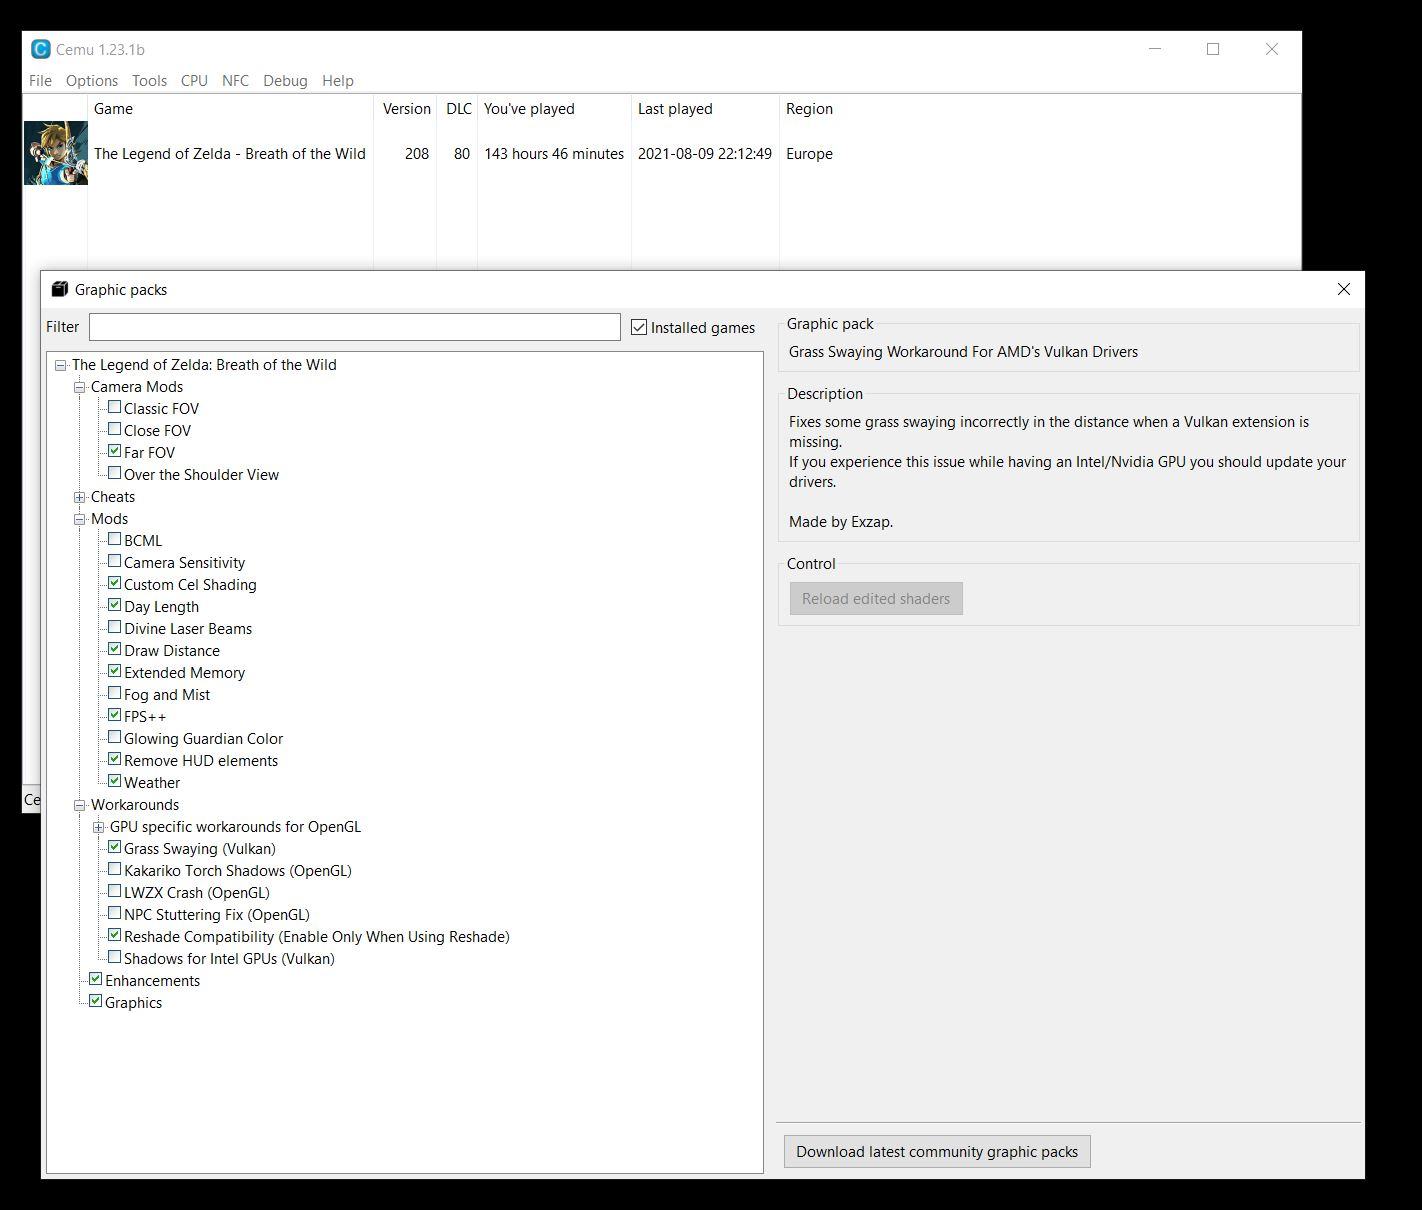Enable LWZX Crash (OpenGL) checkbox
This screenshot has width=1422, height=1210.
[x=114, y=891]
